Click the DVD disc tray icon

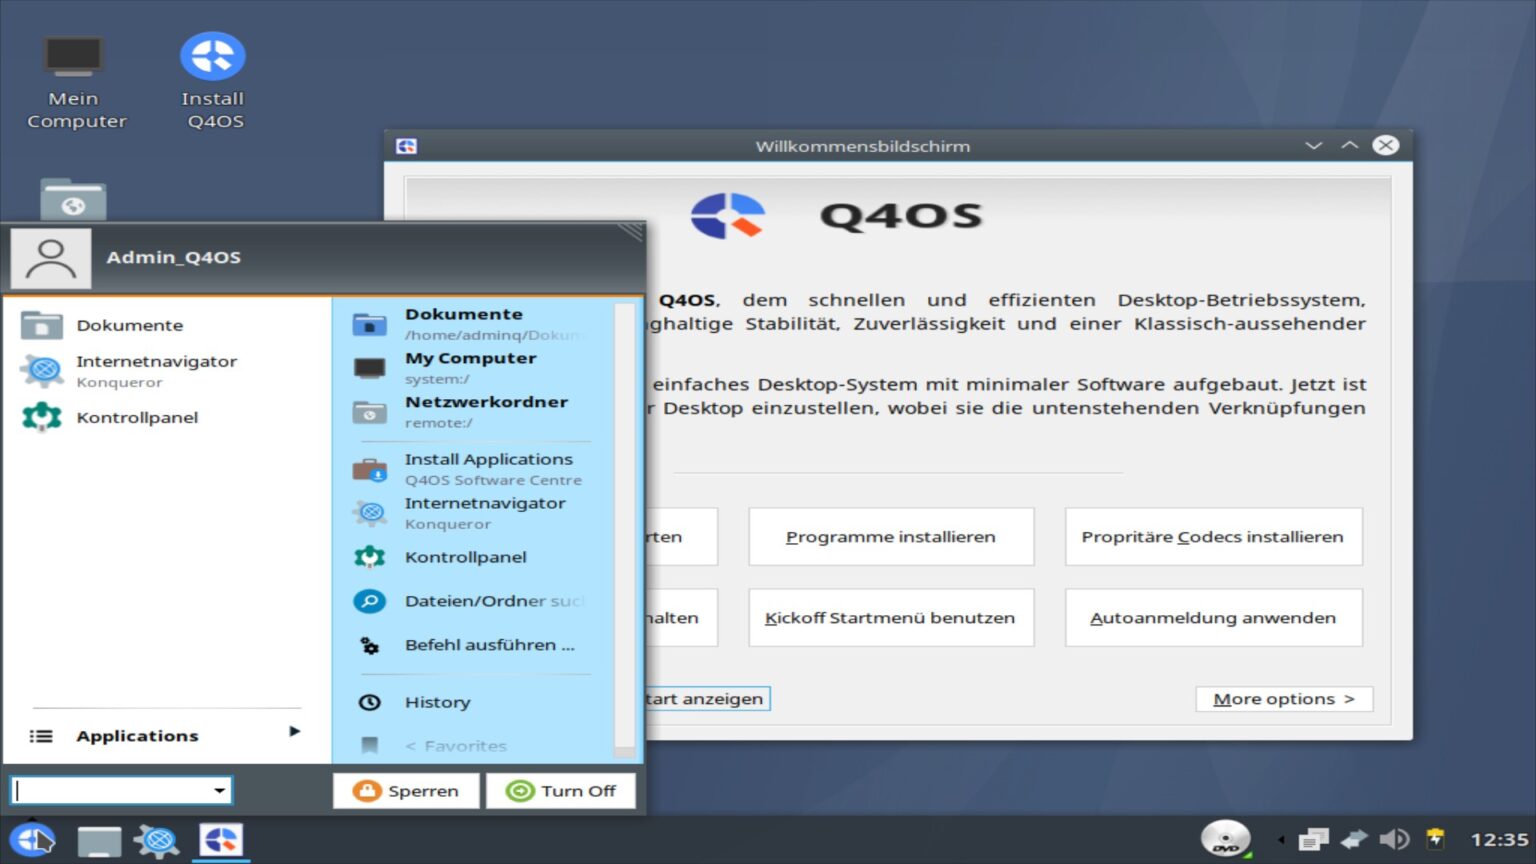tap(1225, 839)
